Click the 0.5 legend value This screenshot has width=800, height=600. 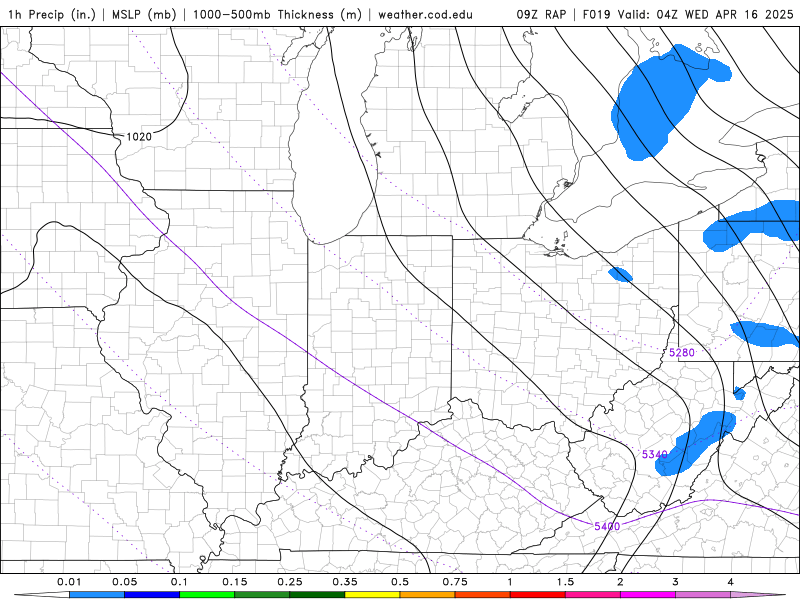[x=400, y=582]
